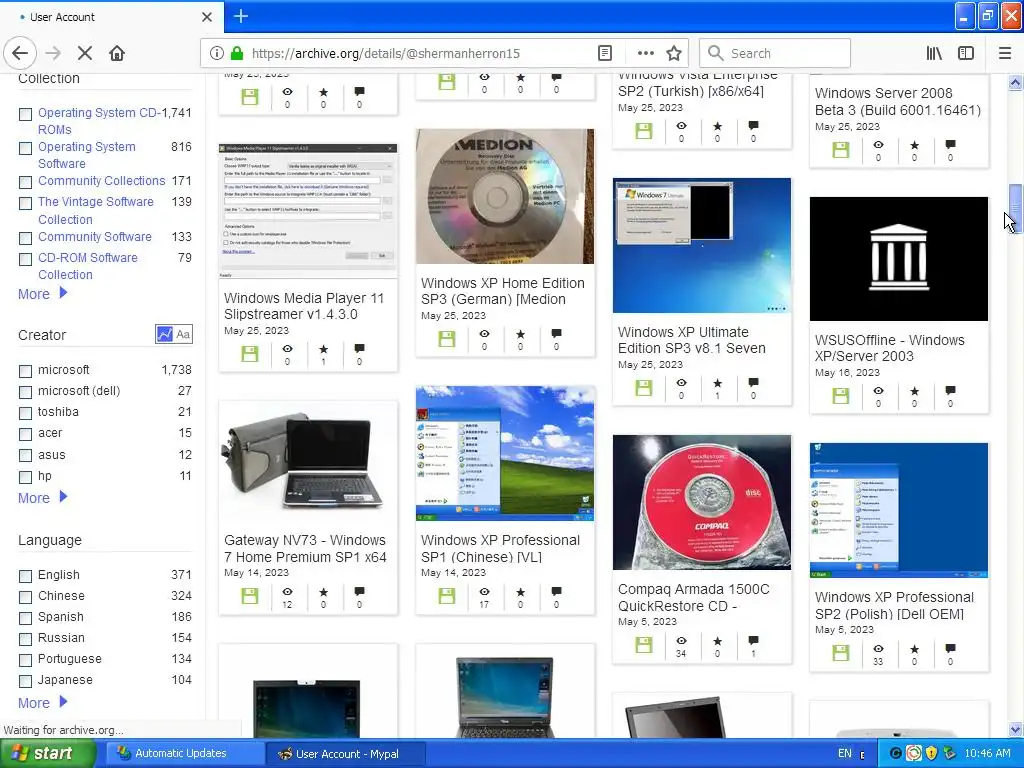Open Windows Media Player 11 Slipstreamer link
Image resolution: width=1024 pixels, height=768 pixels.
click(x=303, y=306)
